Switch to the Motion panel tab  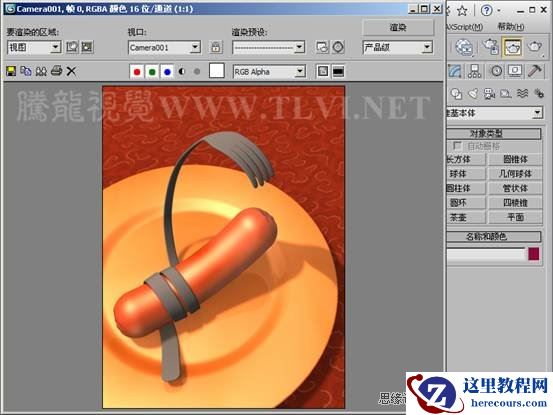coord(496,71)
